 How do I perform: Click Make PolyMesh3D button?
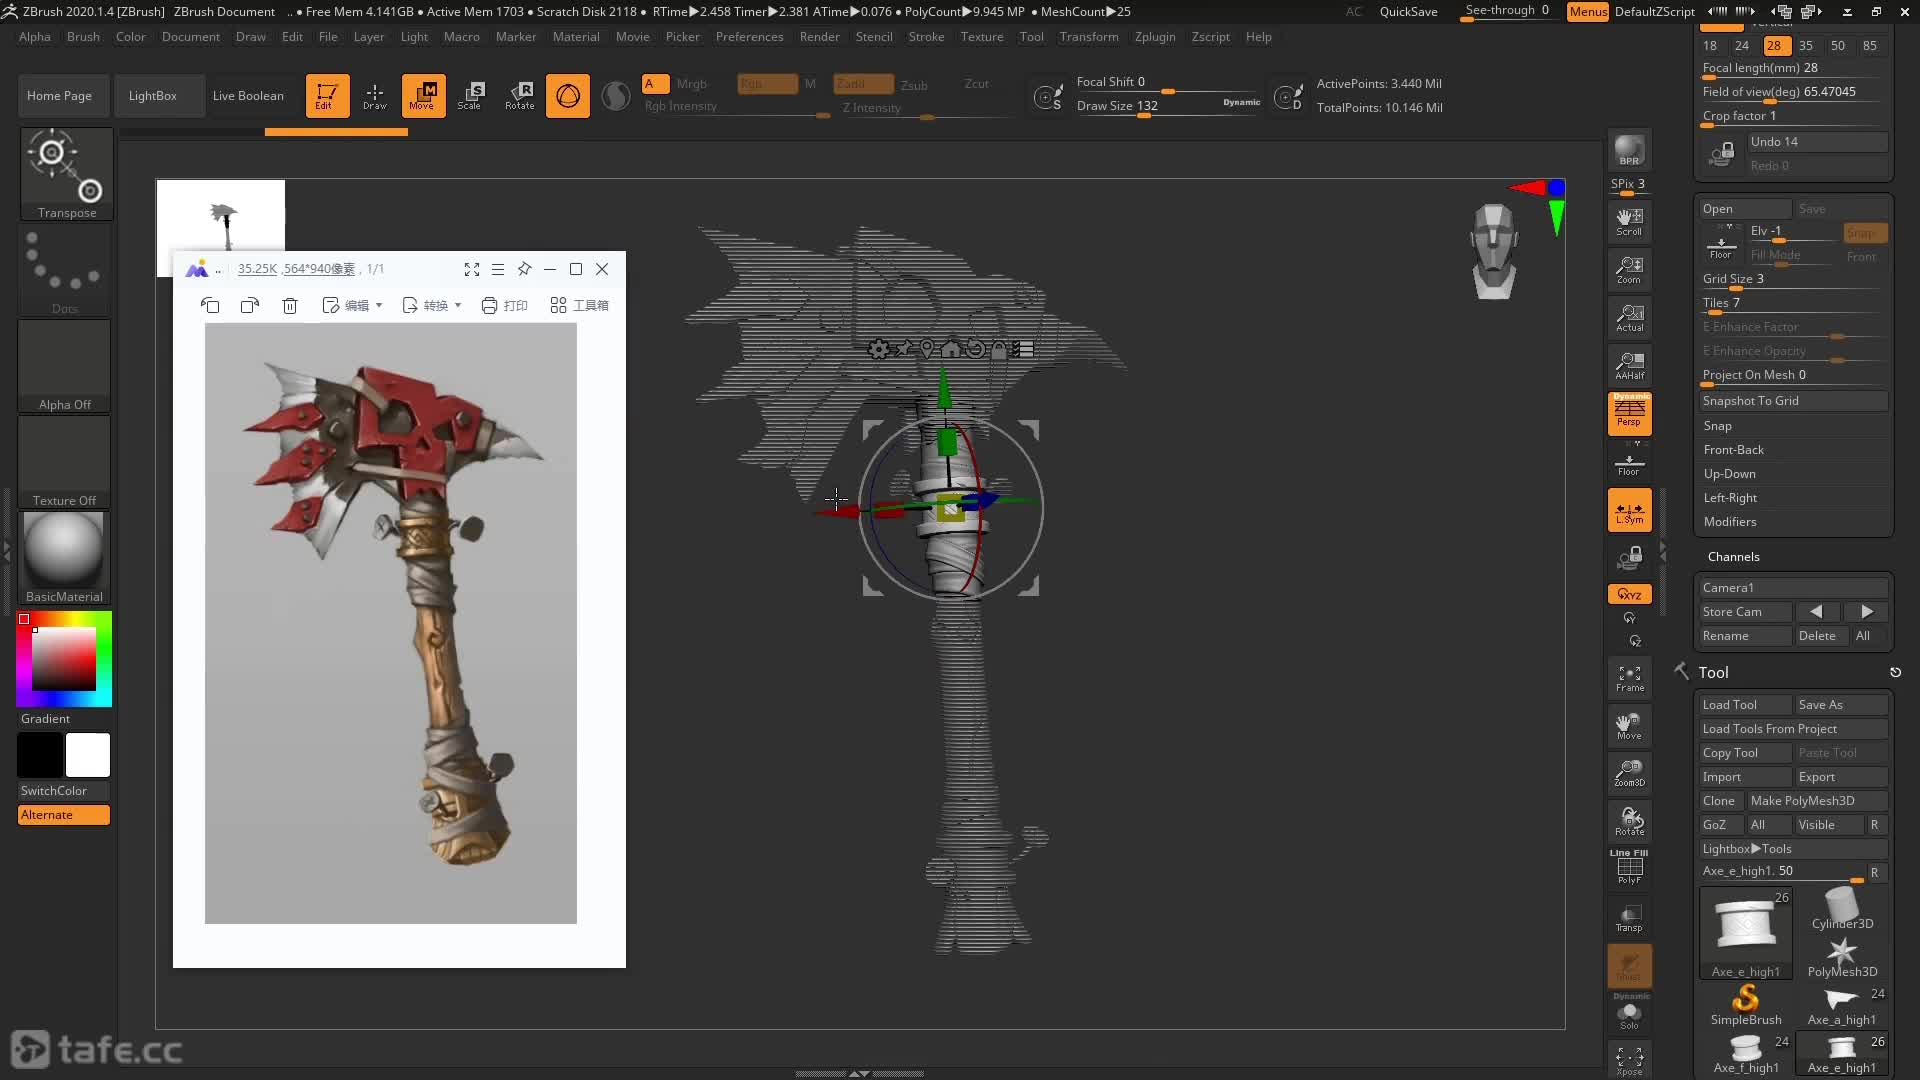tap(1817, 801)
